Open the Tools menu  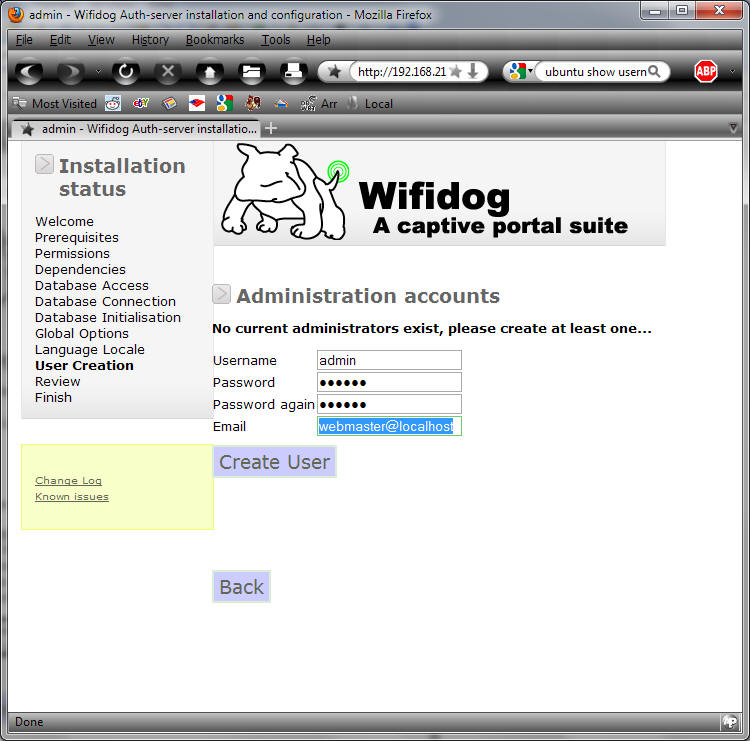pyautogui.click(x=276, y=40)
